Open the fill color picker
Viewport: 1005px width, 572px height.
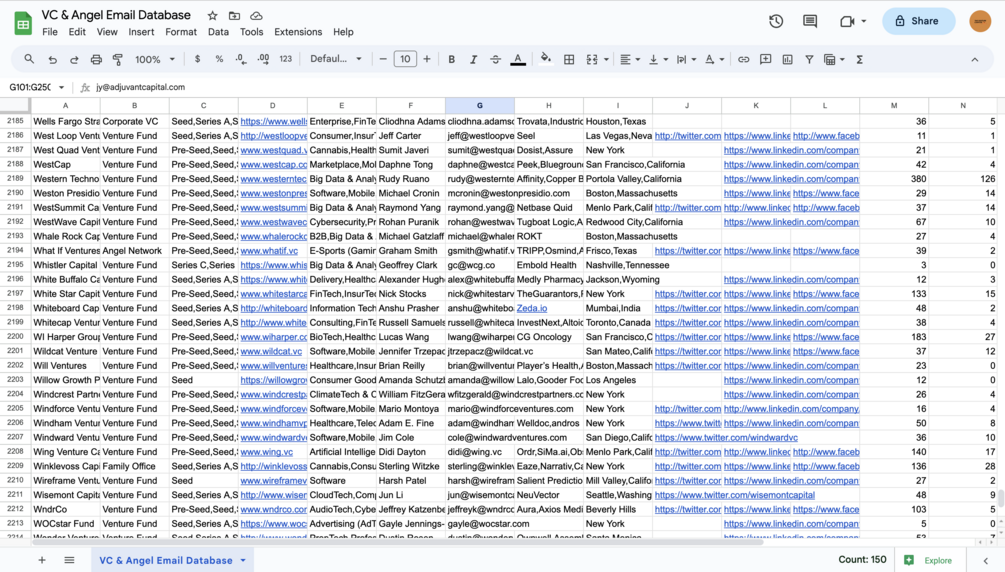pyautogui.click(x=545, y=59)
